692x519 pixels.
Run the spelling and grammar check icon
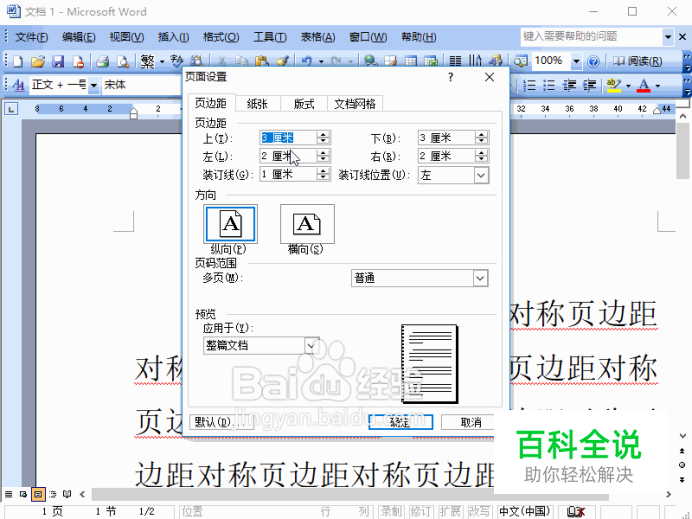tap(177, 61)
